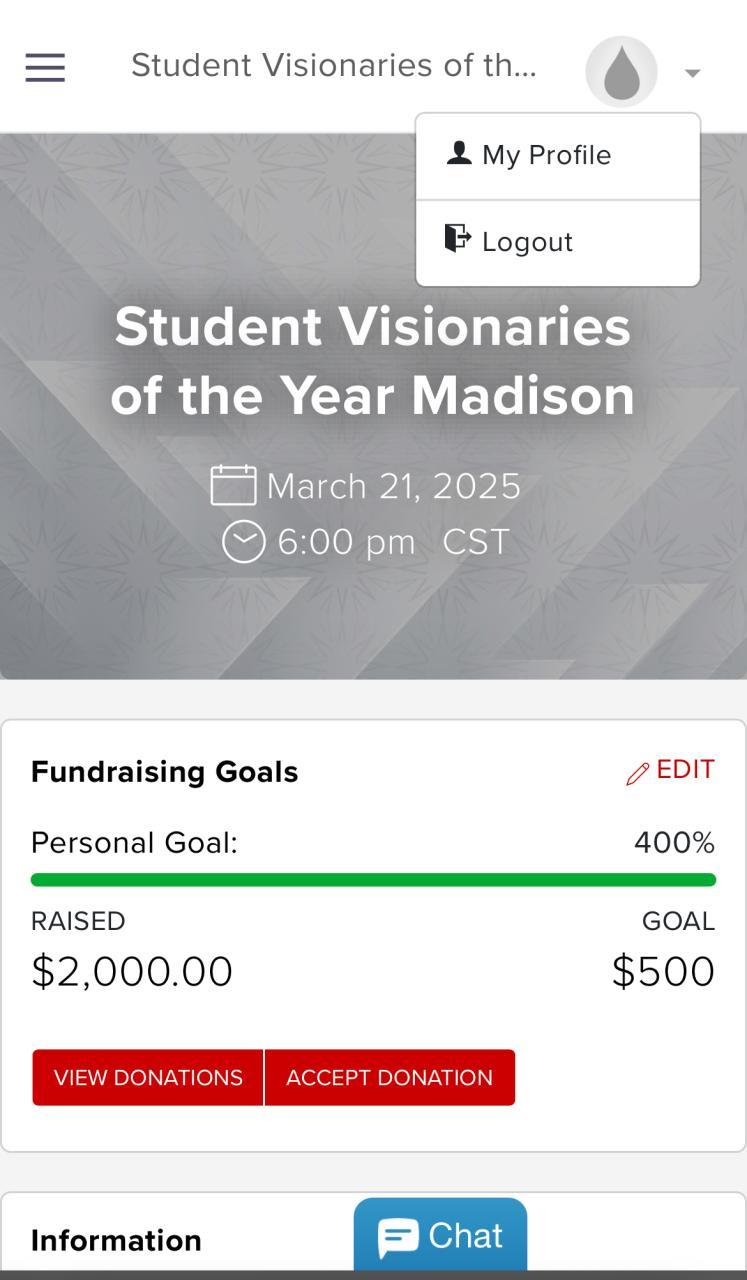Click the red pencil edit icon
The width and height of the screenshot is (747, 1280).
(x=637, y=774)
